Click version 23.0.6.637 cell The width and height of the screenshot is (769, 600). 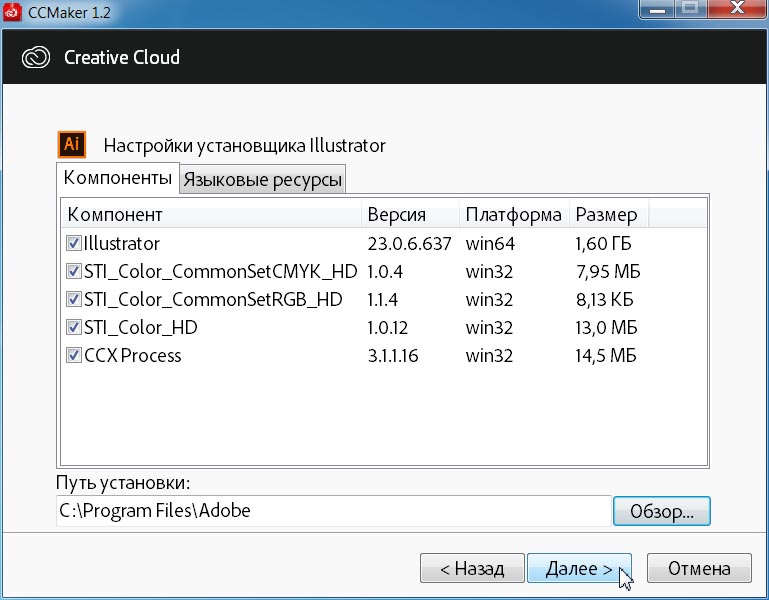point(410,243)
